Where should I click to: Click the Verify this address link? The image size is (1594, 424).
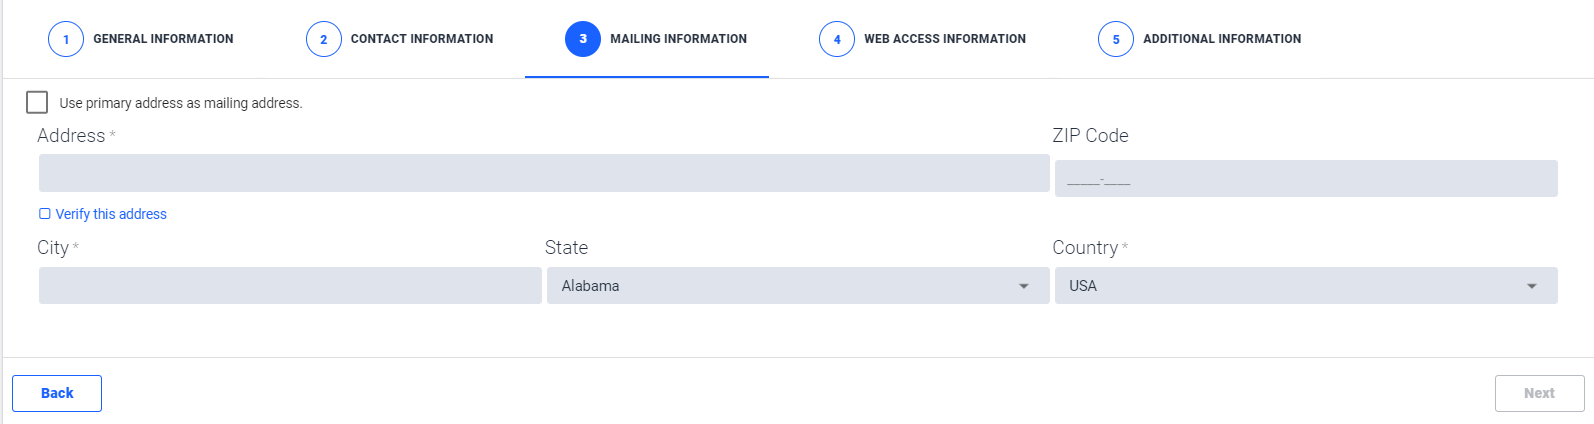[x=111, y=214]
